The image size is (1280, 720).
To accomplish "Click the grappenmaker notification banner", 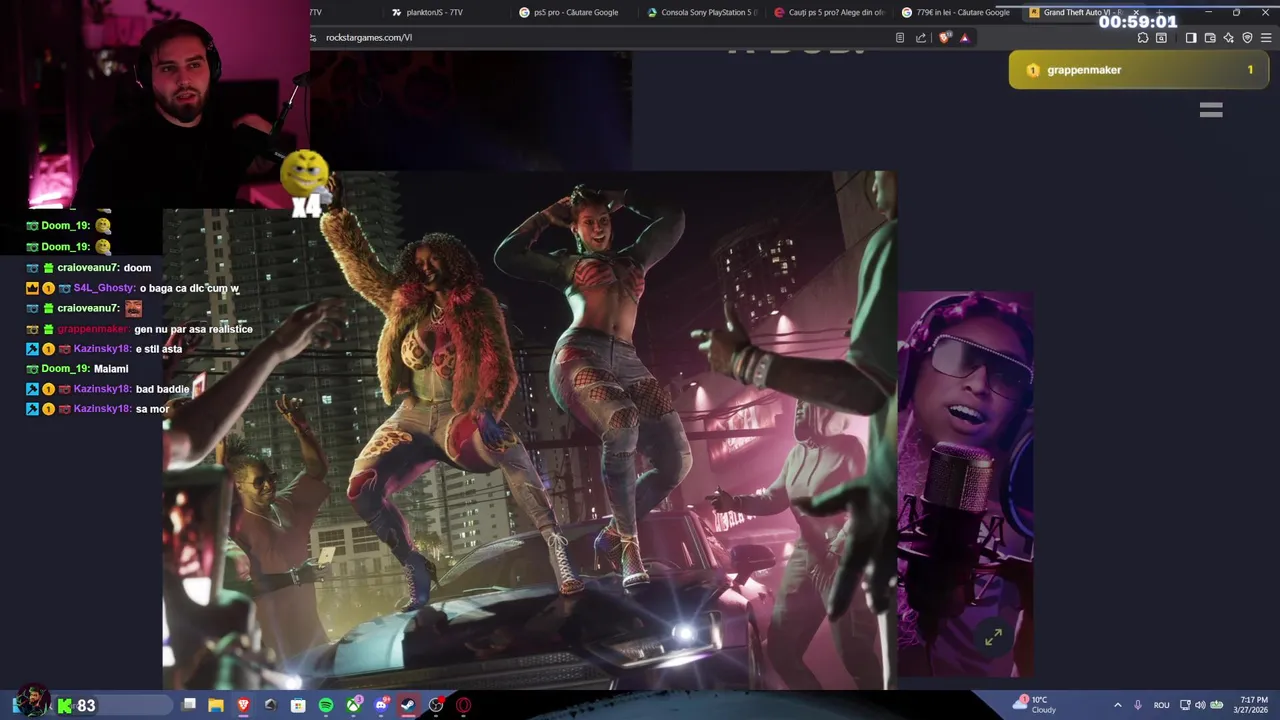I will 1138,70.
